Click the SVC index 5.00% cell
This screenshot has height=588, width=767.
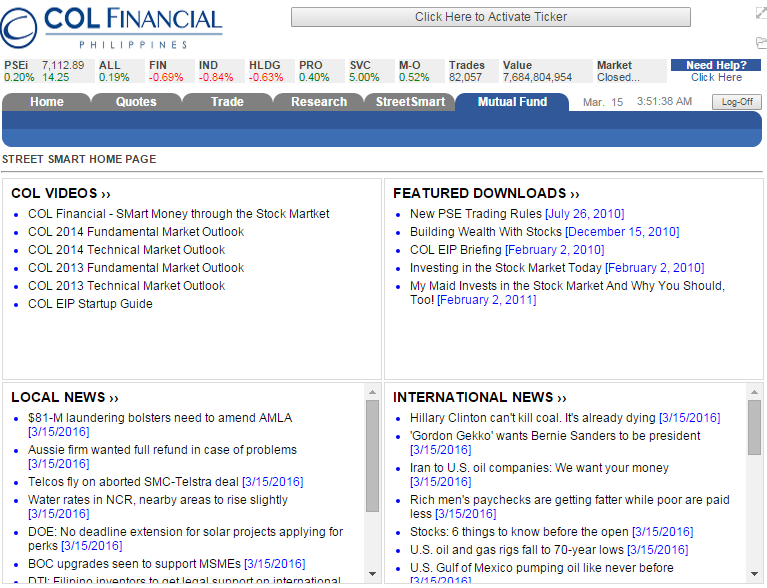[x=371, y=71]
